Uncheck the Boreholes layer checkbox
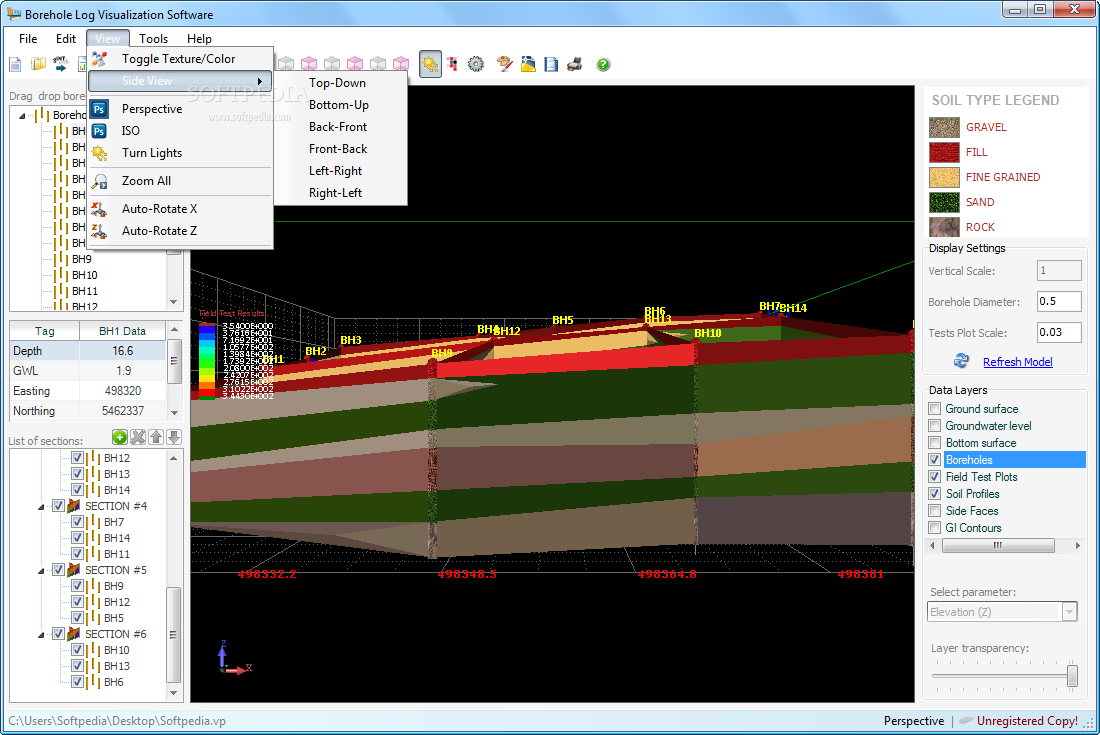The image size is (1100, 735). [934, 460]
